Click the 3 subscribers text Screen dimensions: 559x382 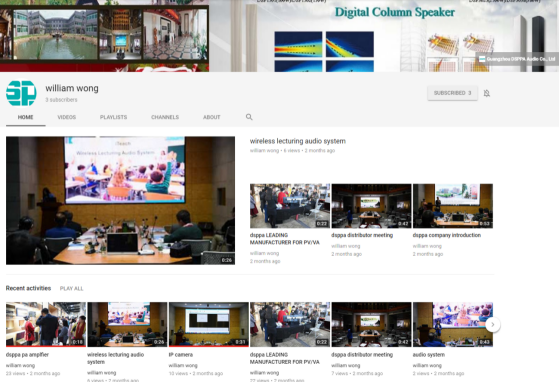pos(61,100)
